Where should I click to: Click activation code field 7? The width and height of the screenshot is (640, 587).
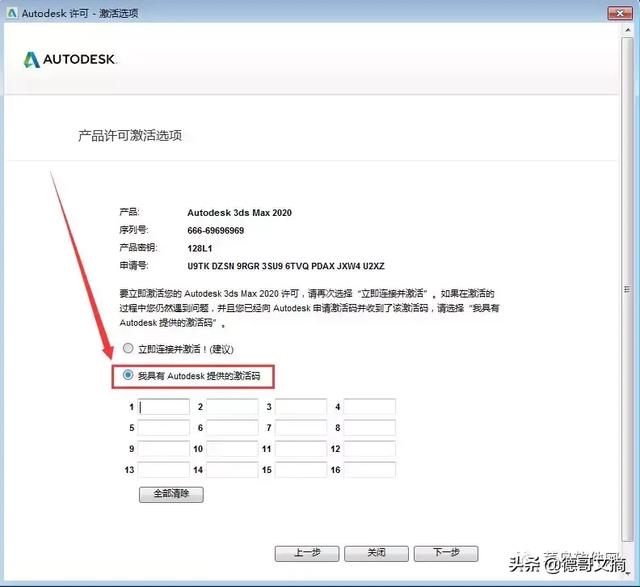point(301,428)
